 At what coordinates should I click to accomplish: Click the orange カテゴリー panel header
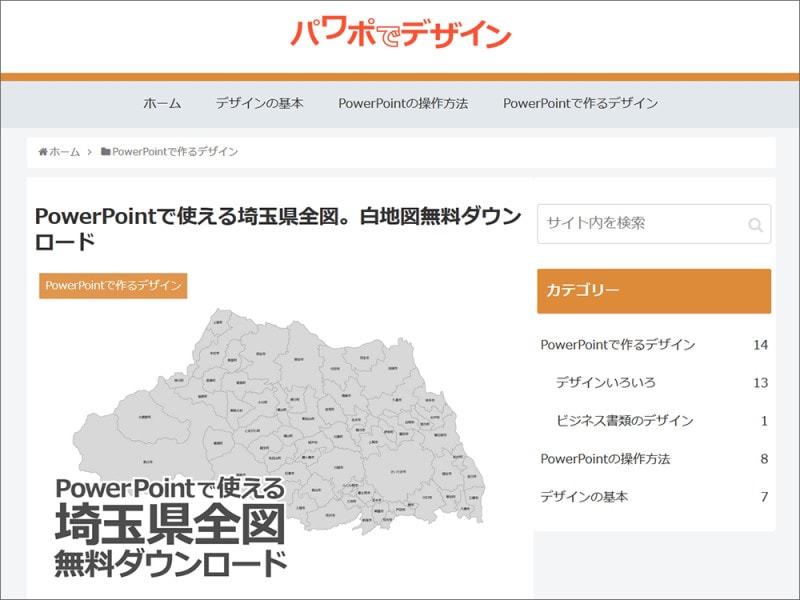655,290
